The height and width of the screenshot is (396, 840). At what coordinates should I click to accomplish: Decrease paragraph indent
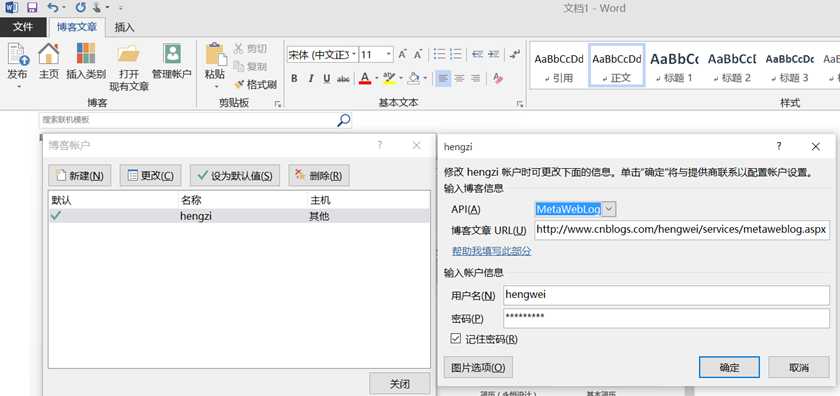click(x=477, y=54)
